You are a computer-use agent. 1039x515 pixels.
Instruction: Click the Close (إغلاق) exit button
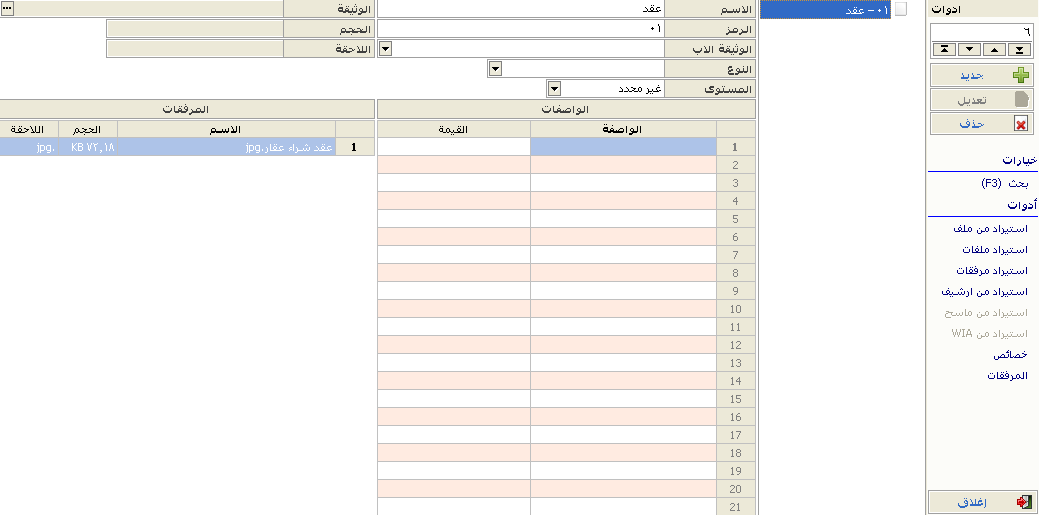(980, 502)
